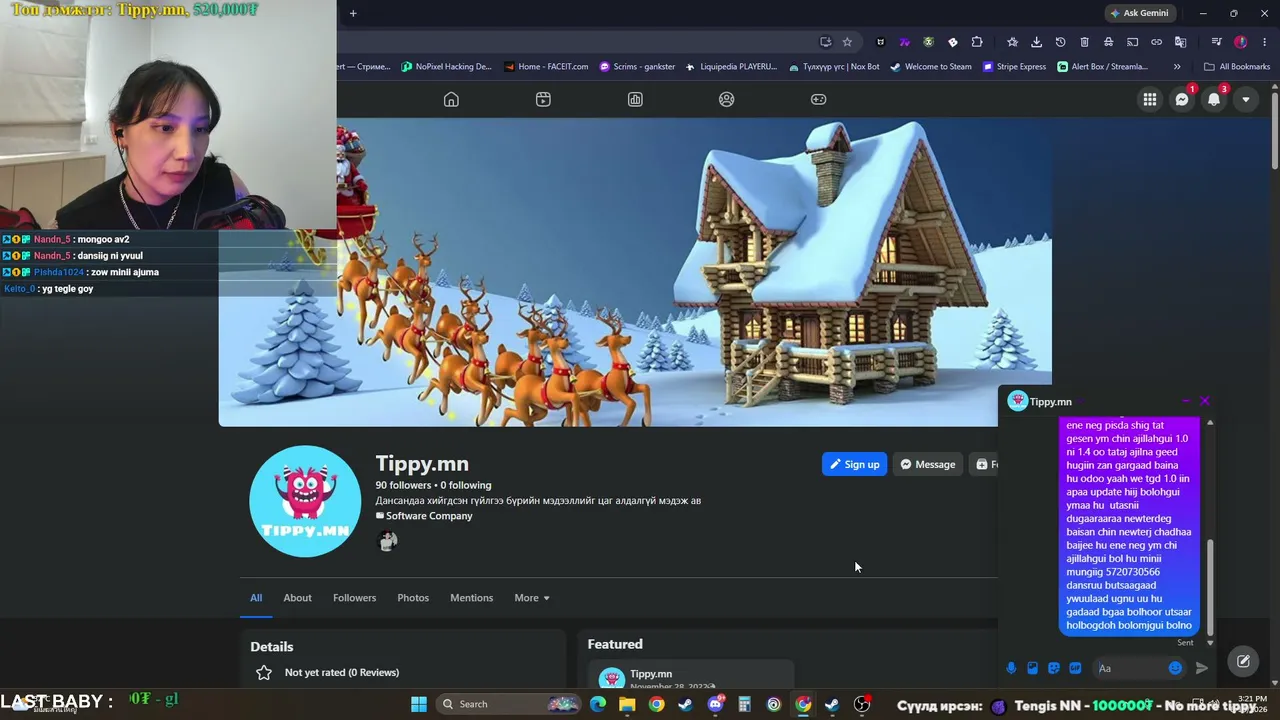Attach a photo in the chat
This screenshot has width=1280, height=720.
click(x=1032, y=668)
